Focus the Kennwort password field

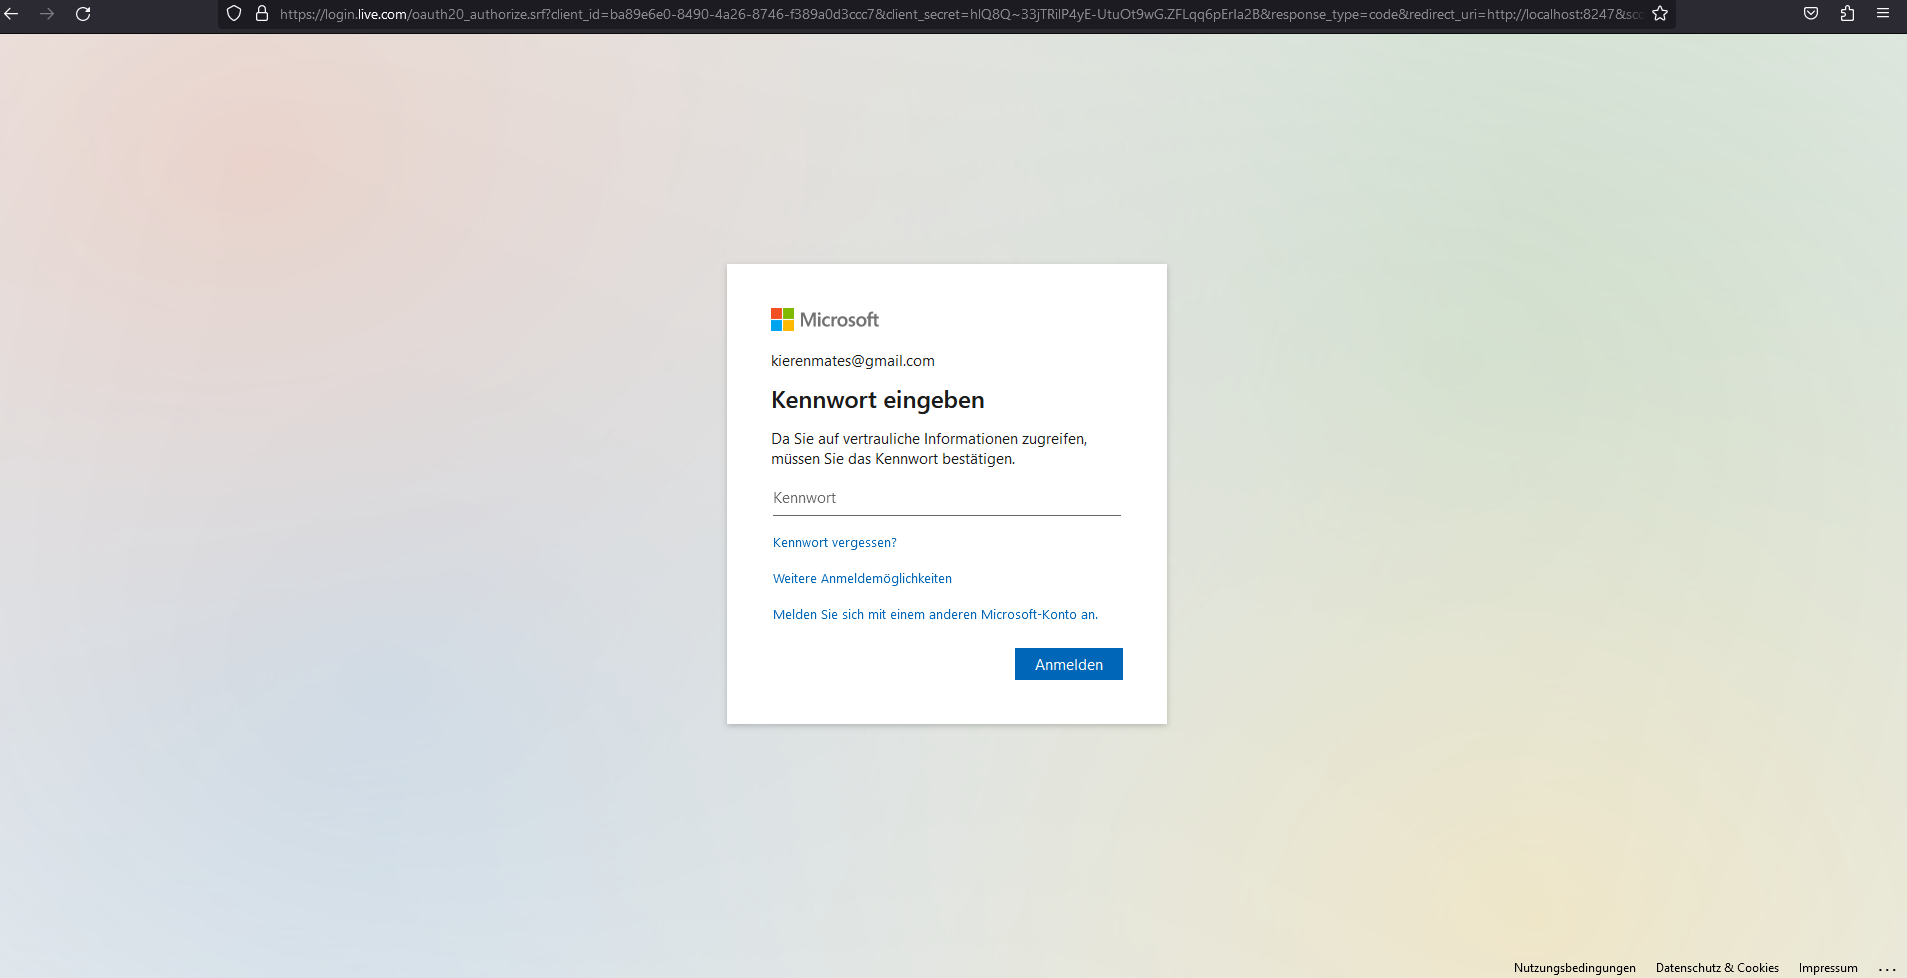[947, 498]
